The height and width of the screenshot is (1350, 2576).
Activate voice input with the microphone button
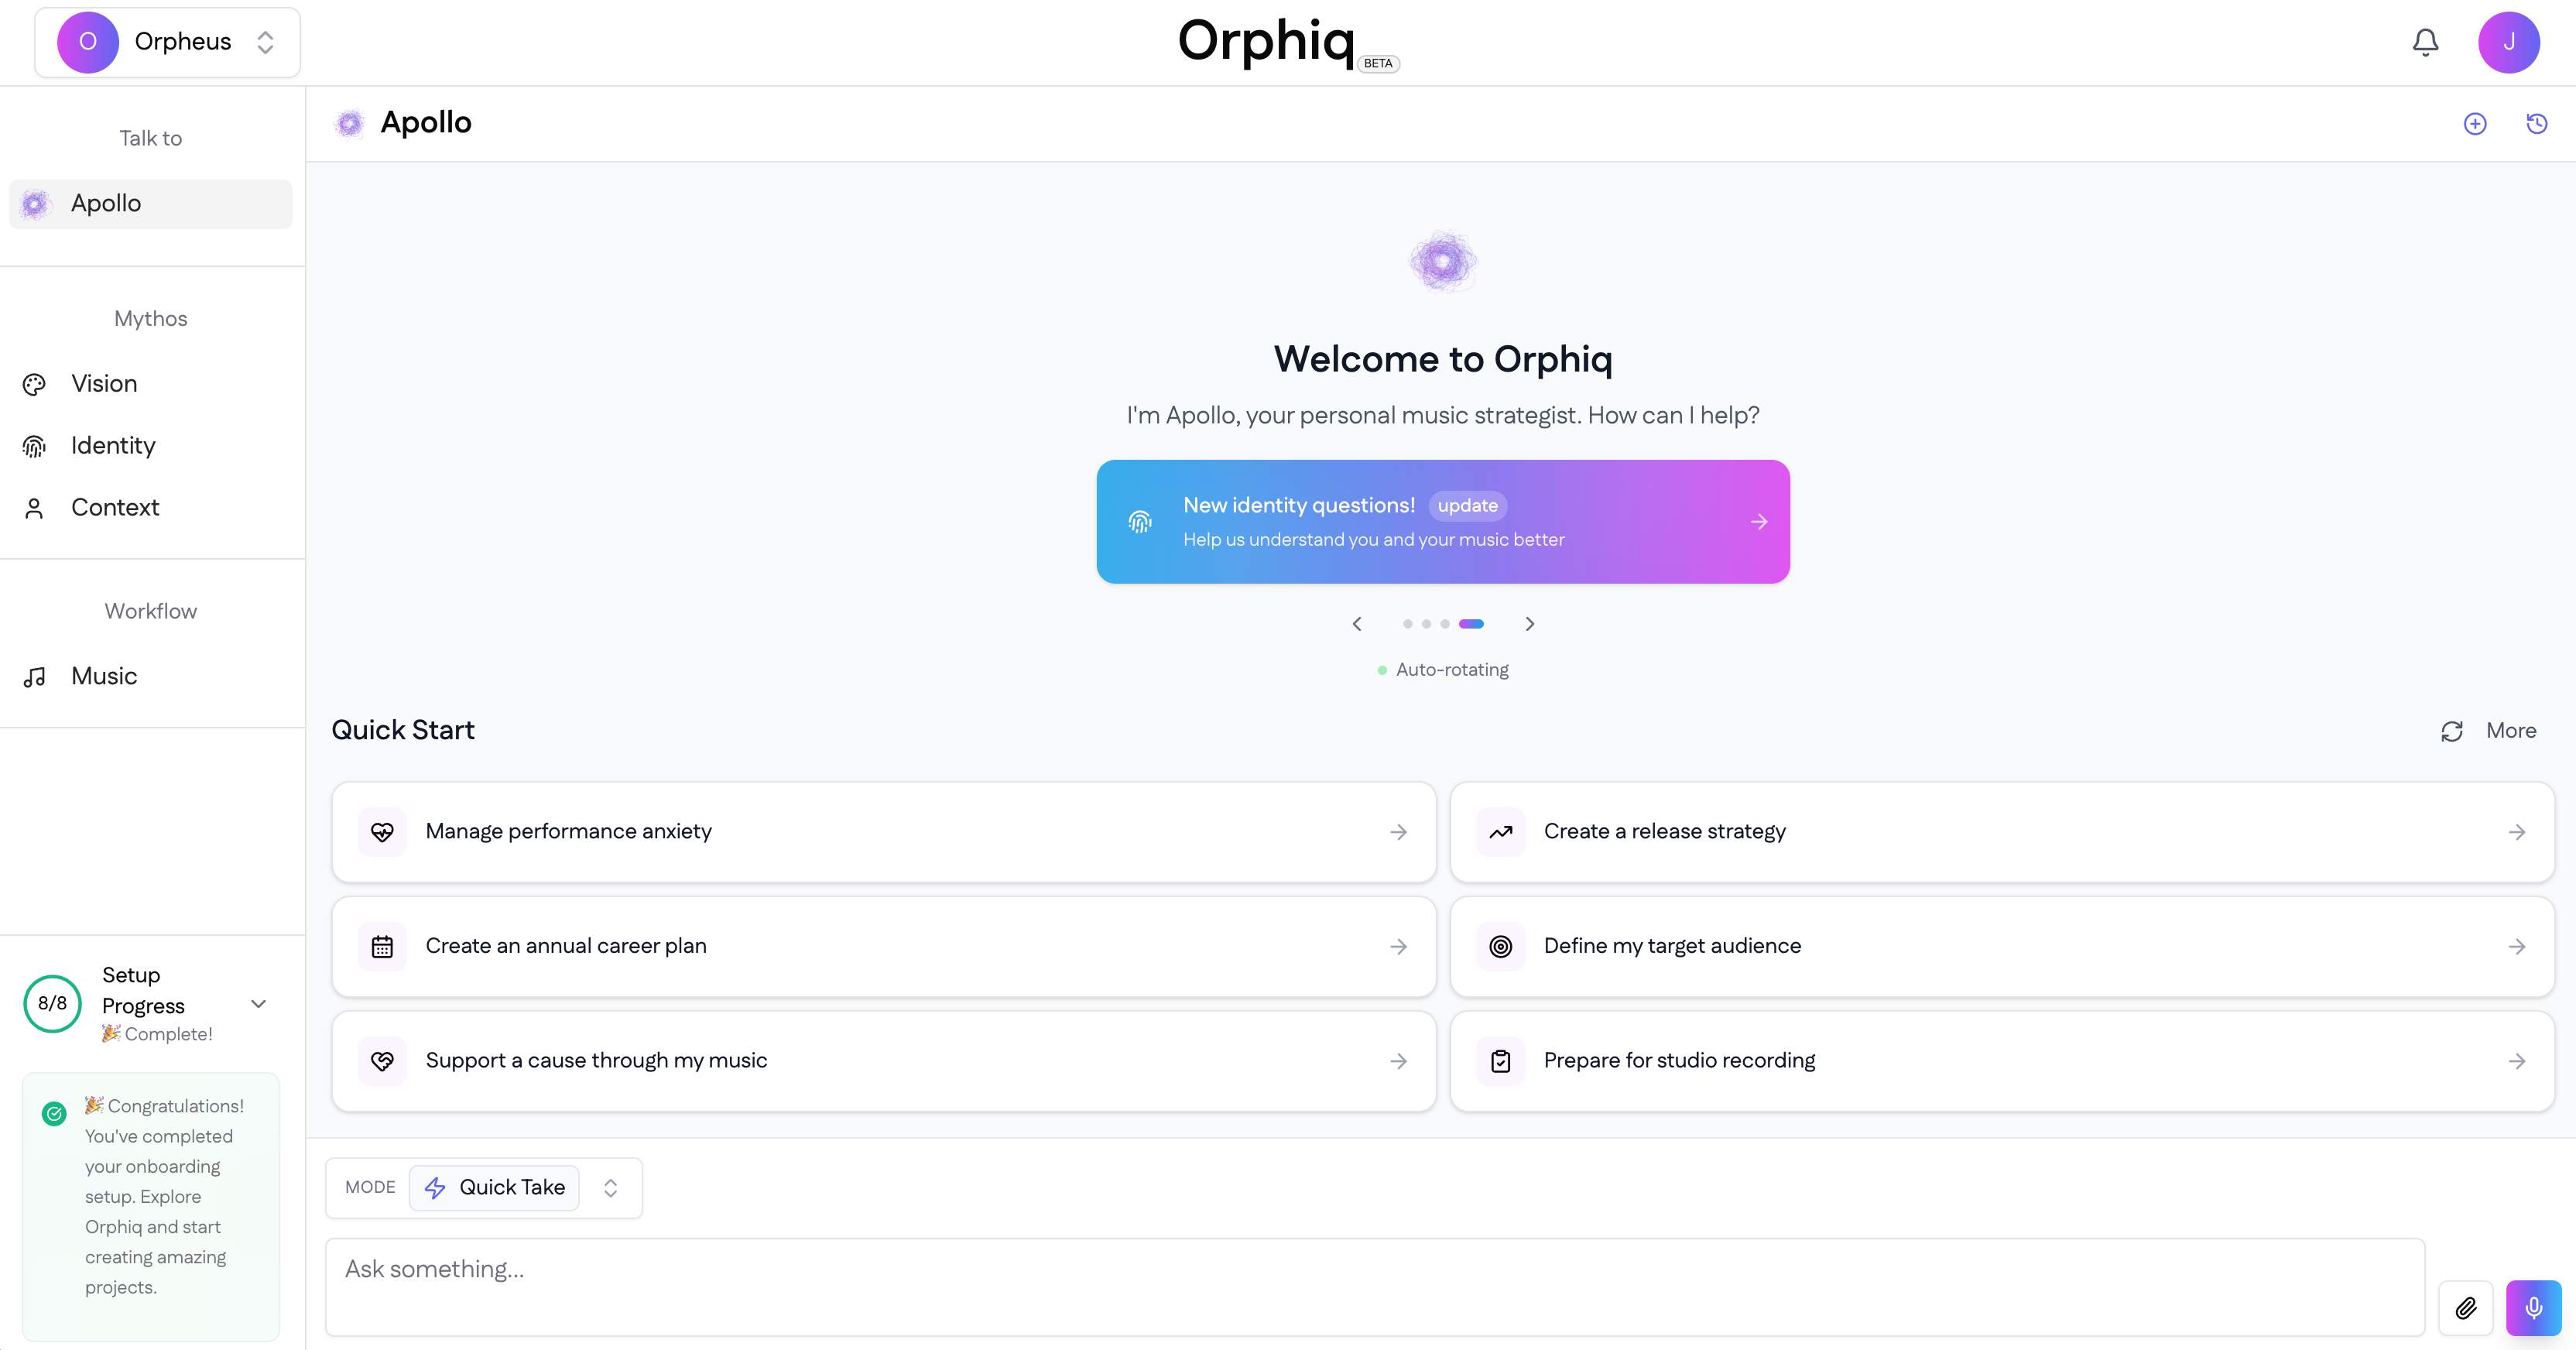coord(2534,1307)
